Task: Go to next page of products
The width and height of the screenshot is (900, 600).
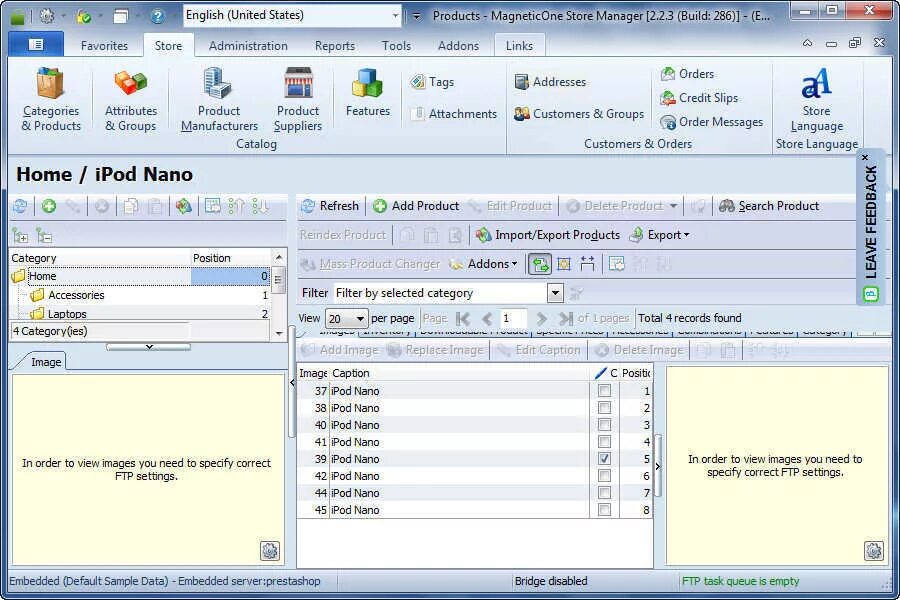Action: coord(541,318)
